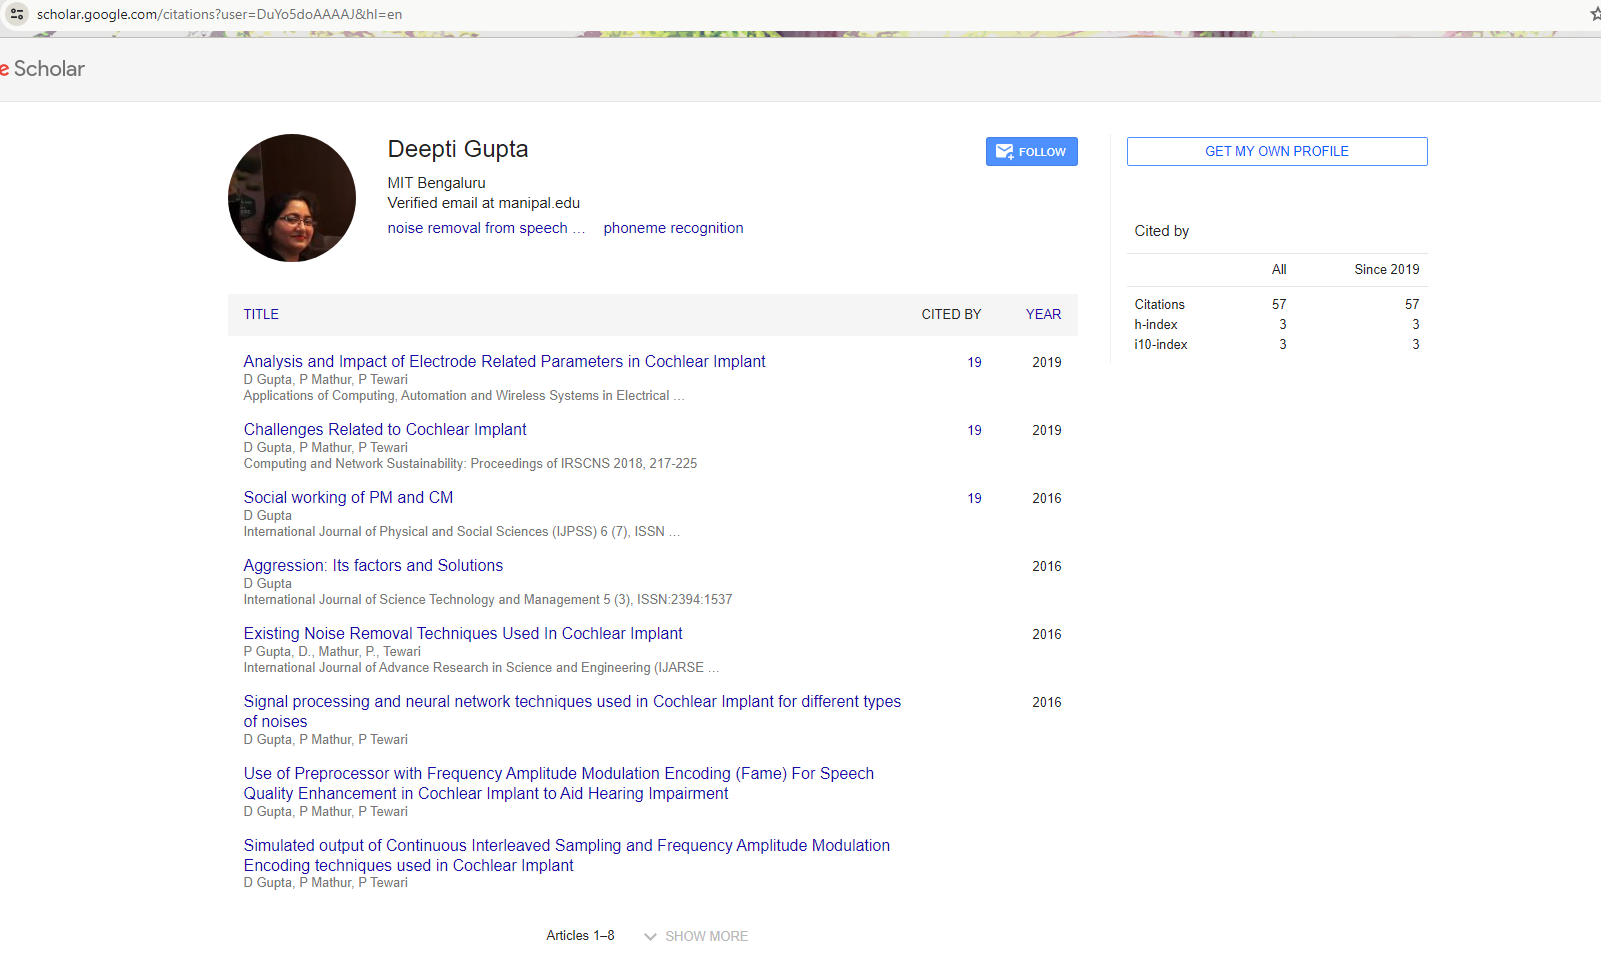Open 'Challenges Related to Cochlear Implant' article
This screenshot has height=977, width=1601.
[385, 429]
